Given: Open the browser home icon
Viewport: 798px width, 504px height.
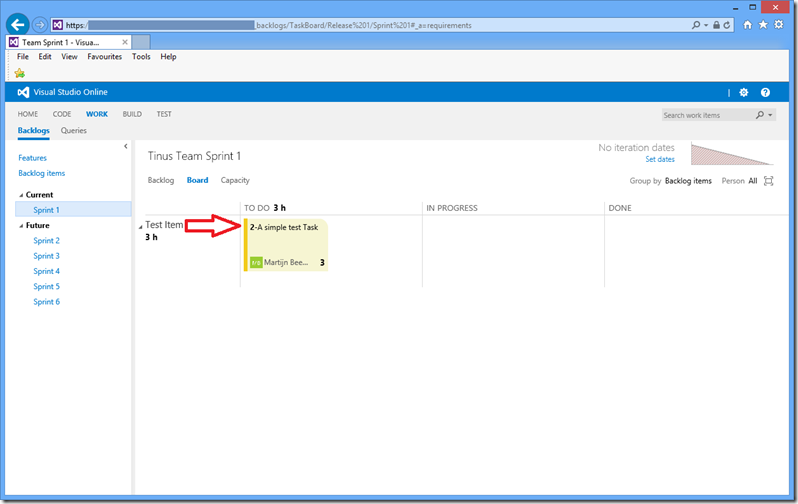Looking at the screenshot, I should point(748,24).
